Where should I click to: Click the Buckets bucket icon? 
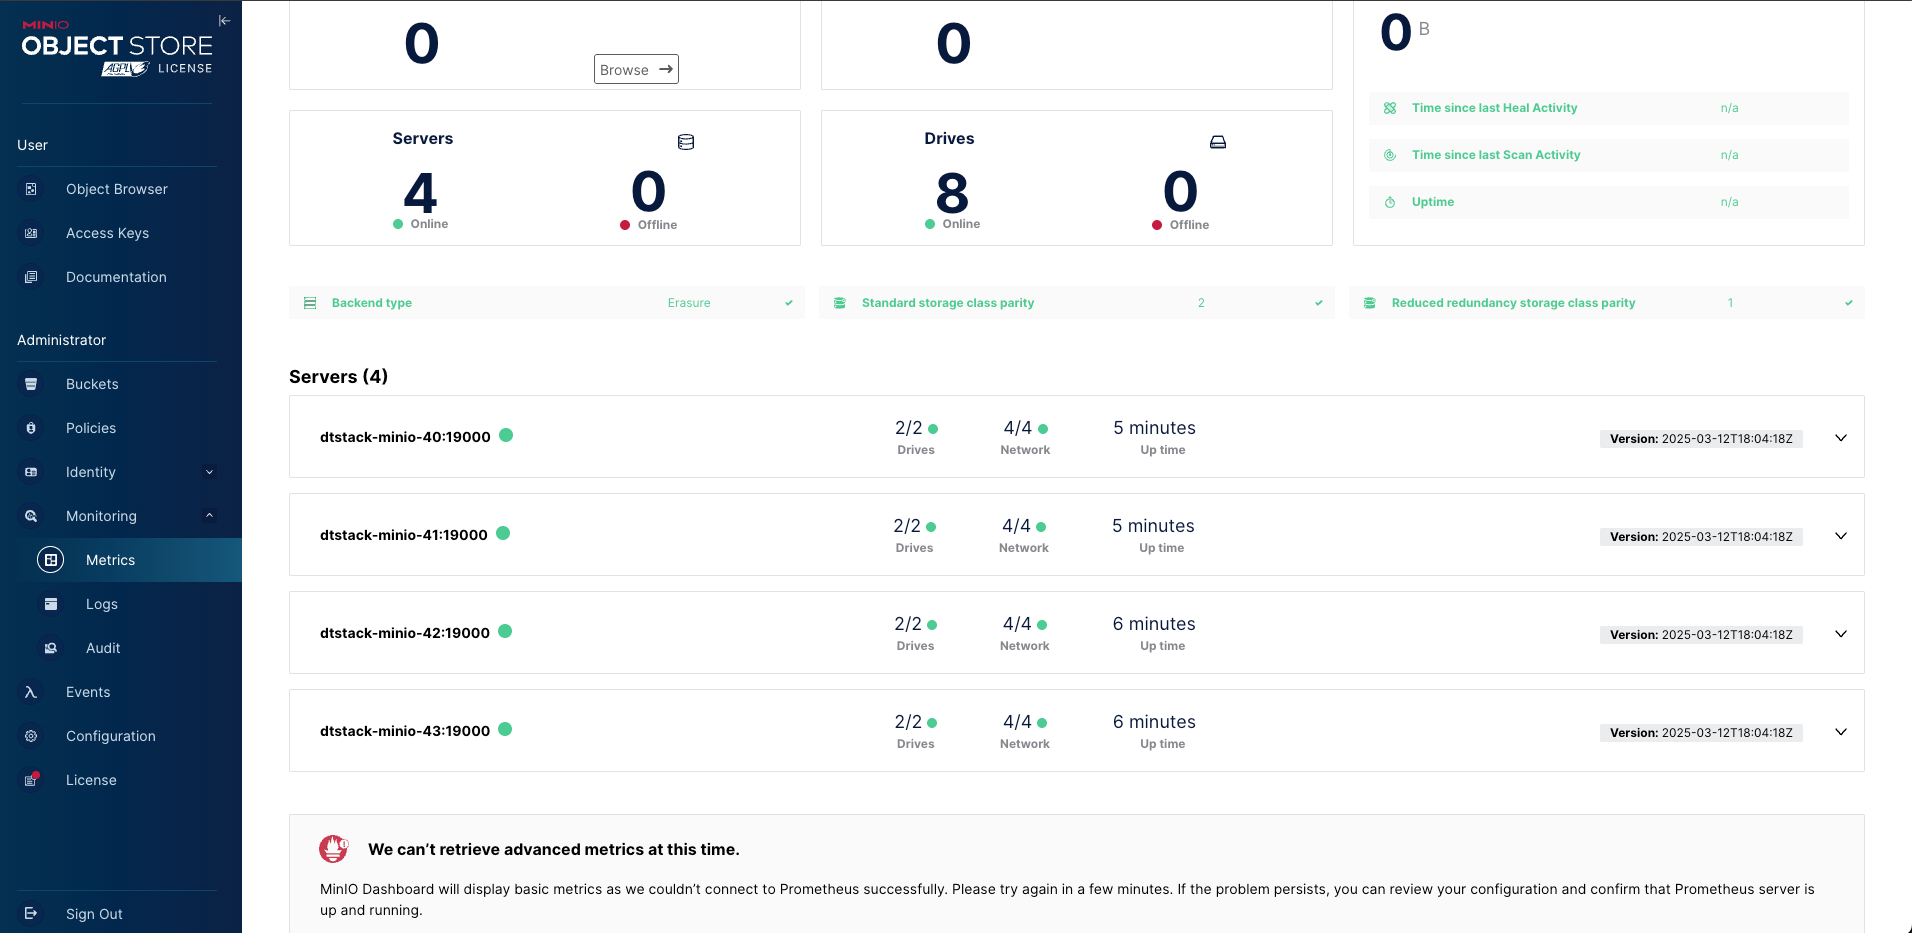[x=31, y=384]
